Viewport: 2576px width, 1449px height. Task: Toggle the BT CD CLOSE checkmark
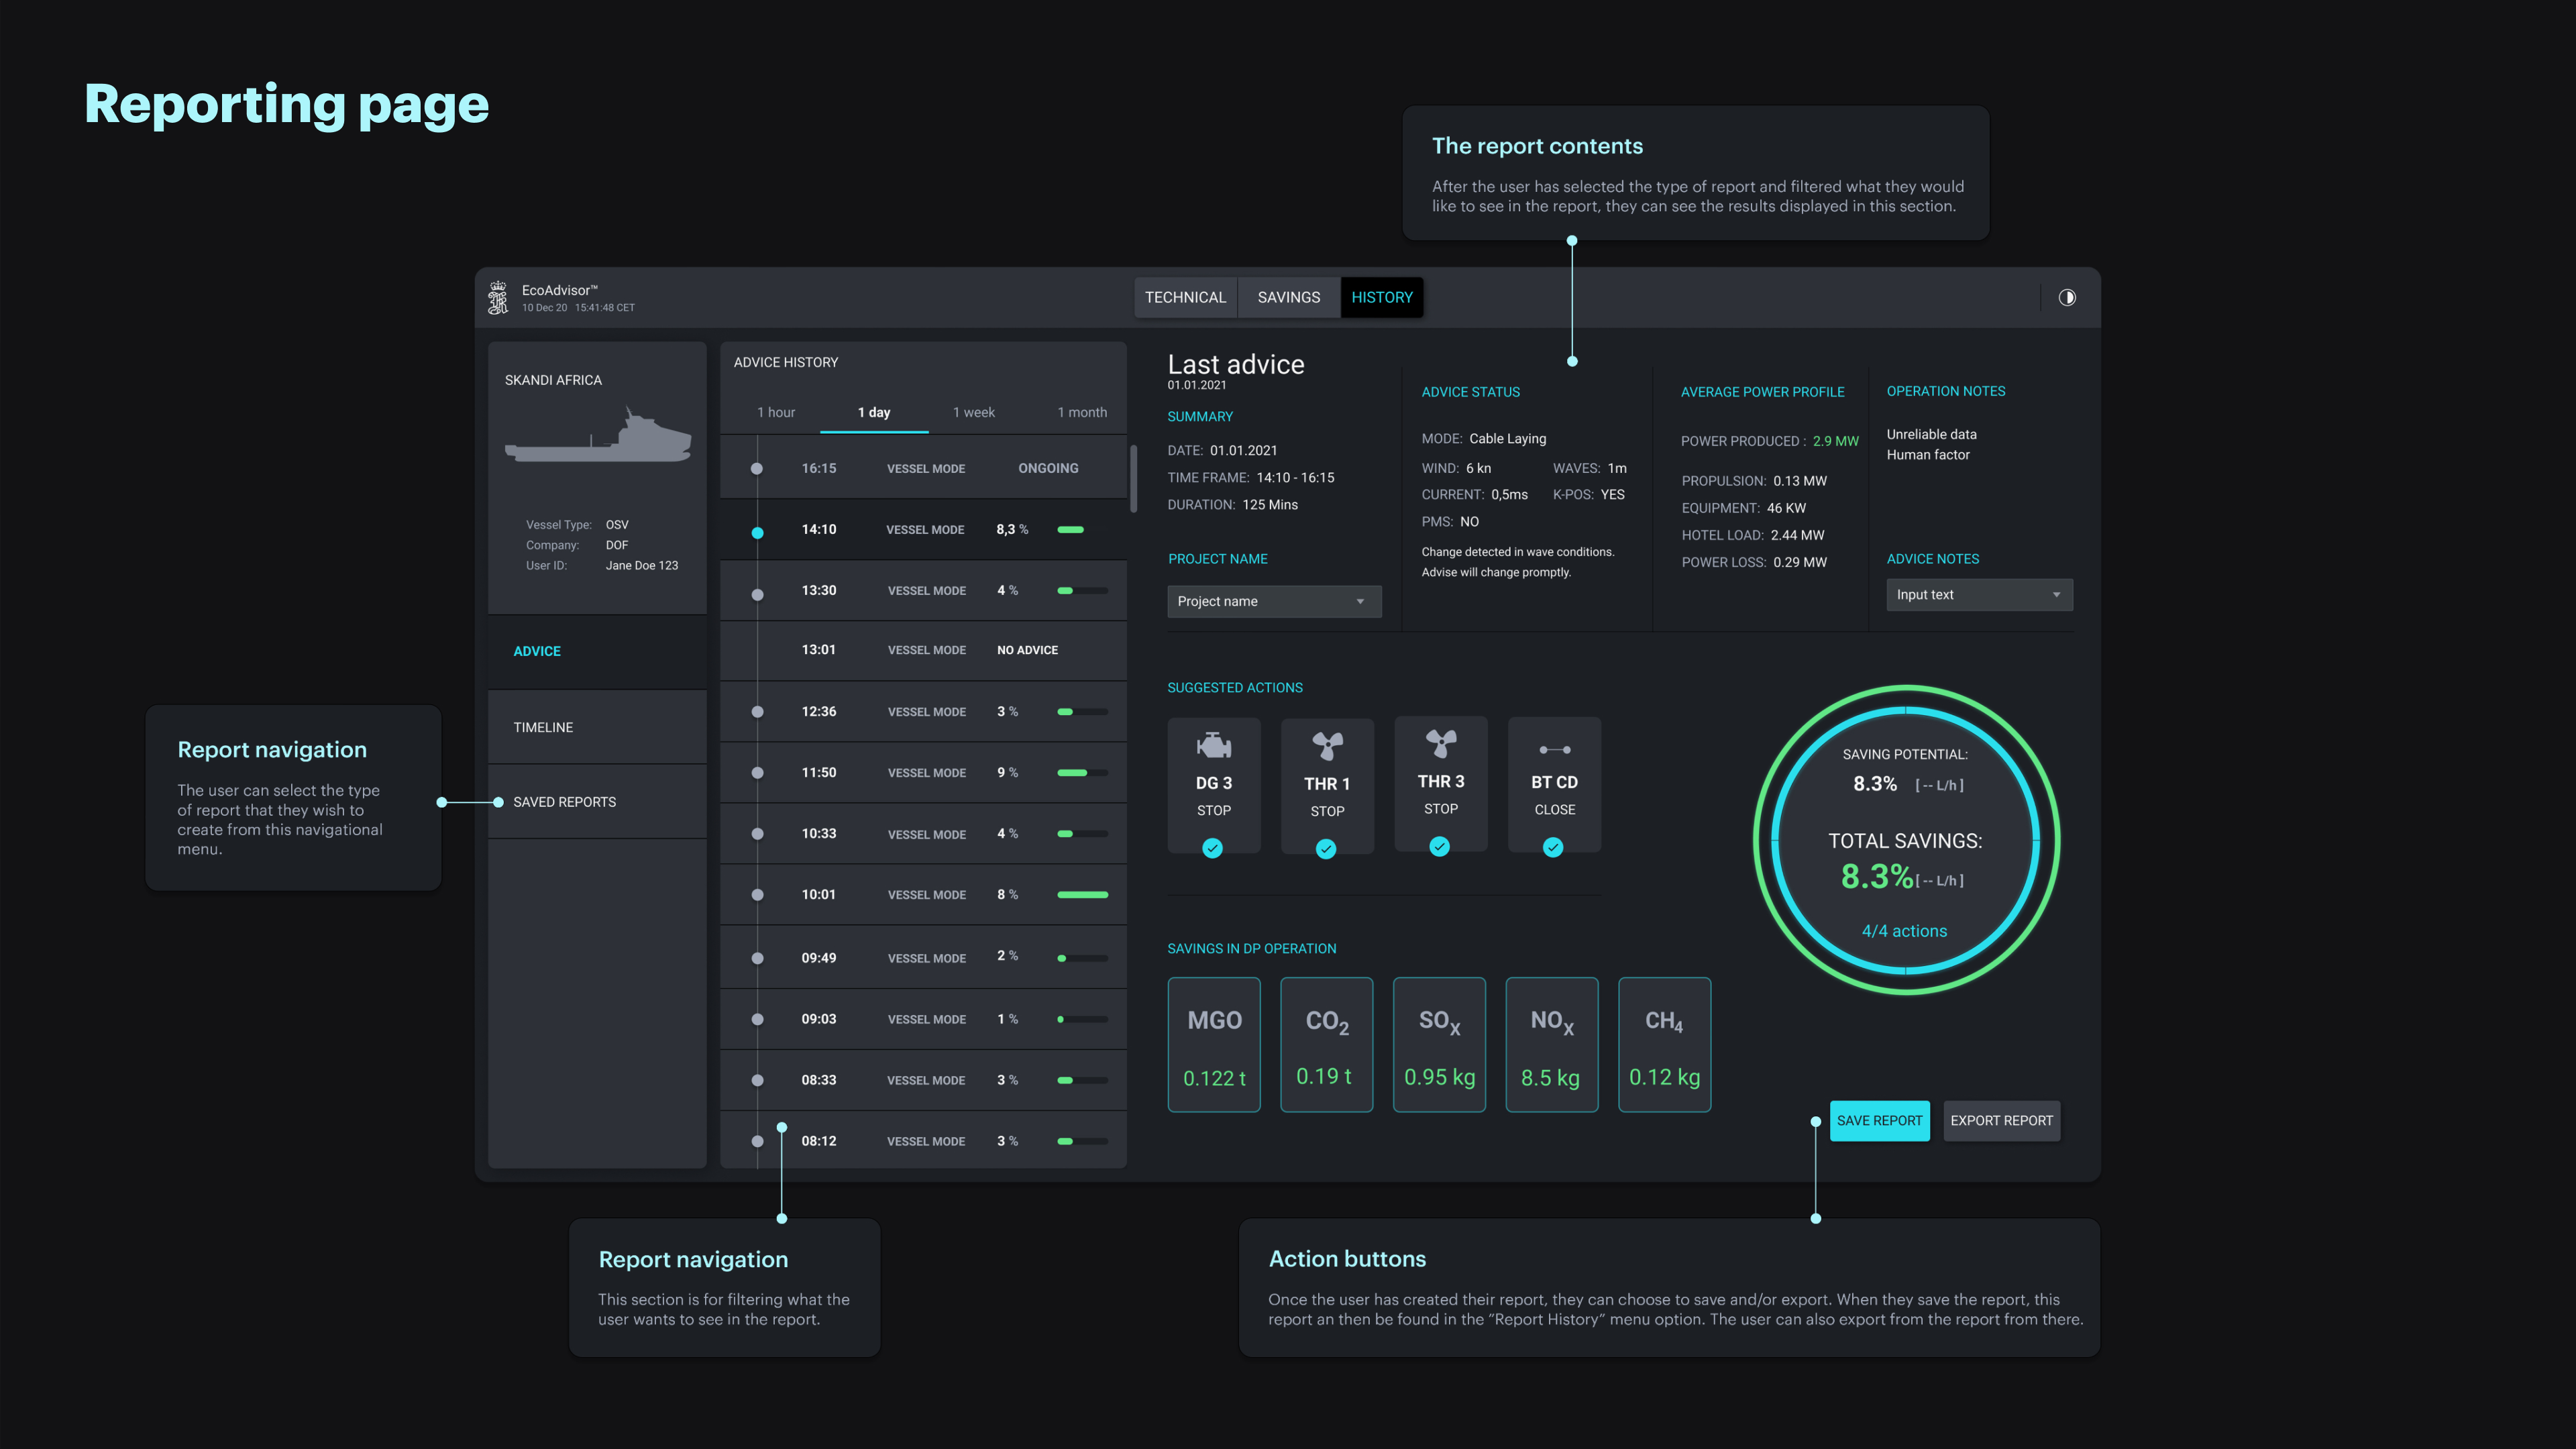pos(1553,848)
